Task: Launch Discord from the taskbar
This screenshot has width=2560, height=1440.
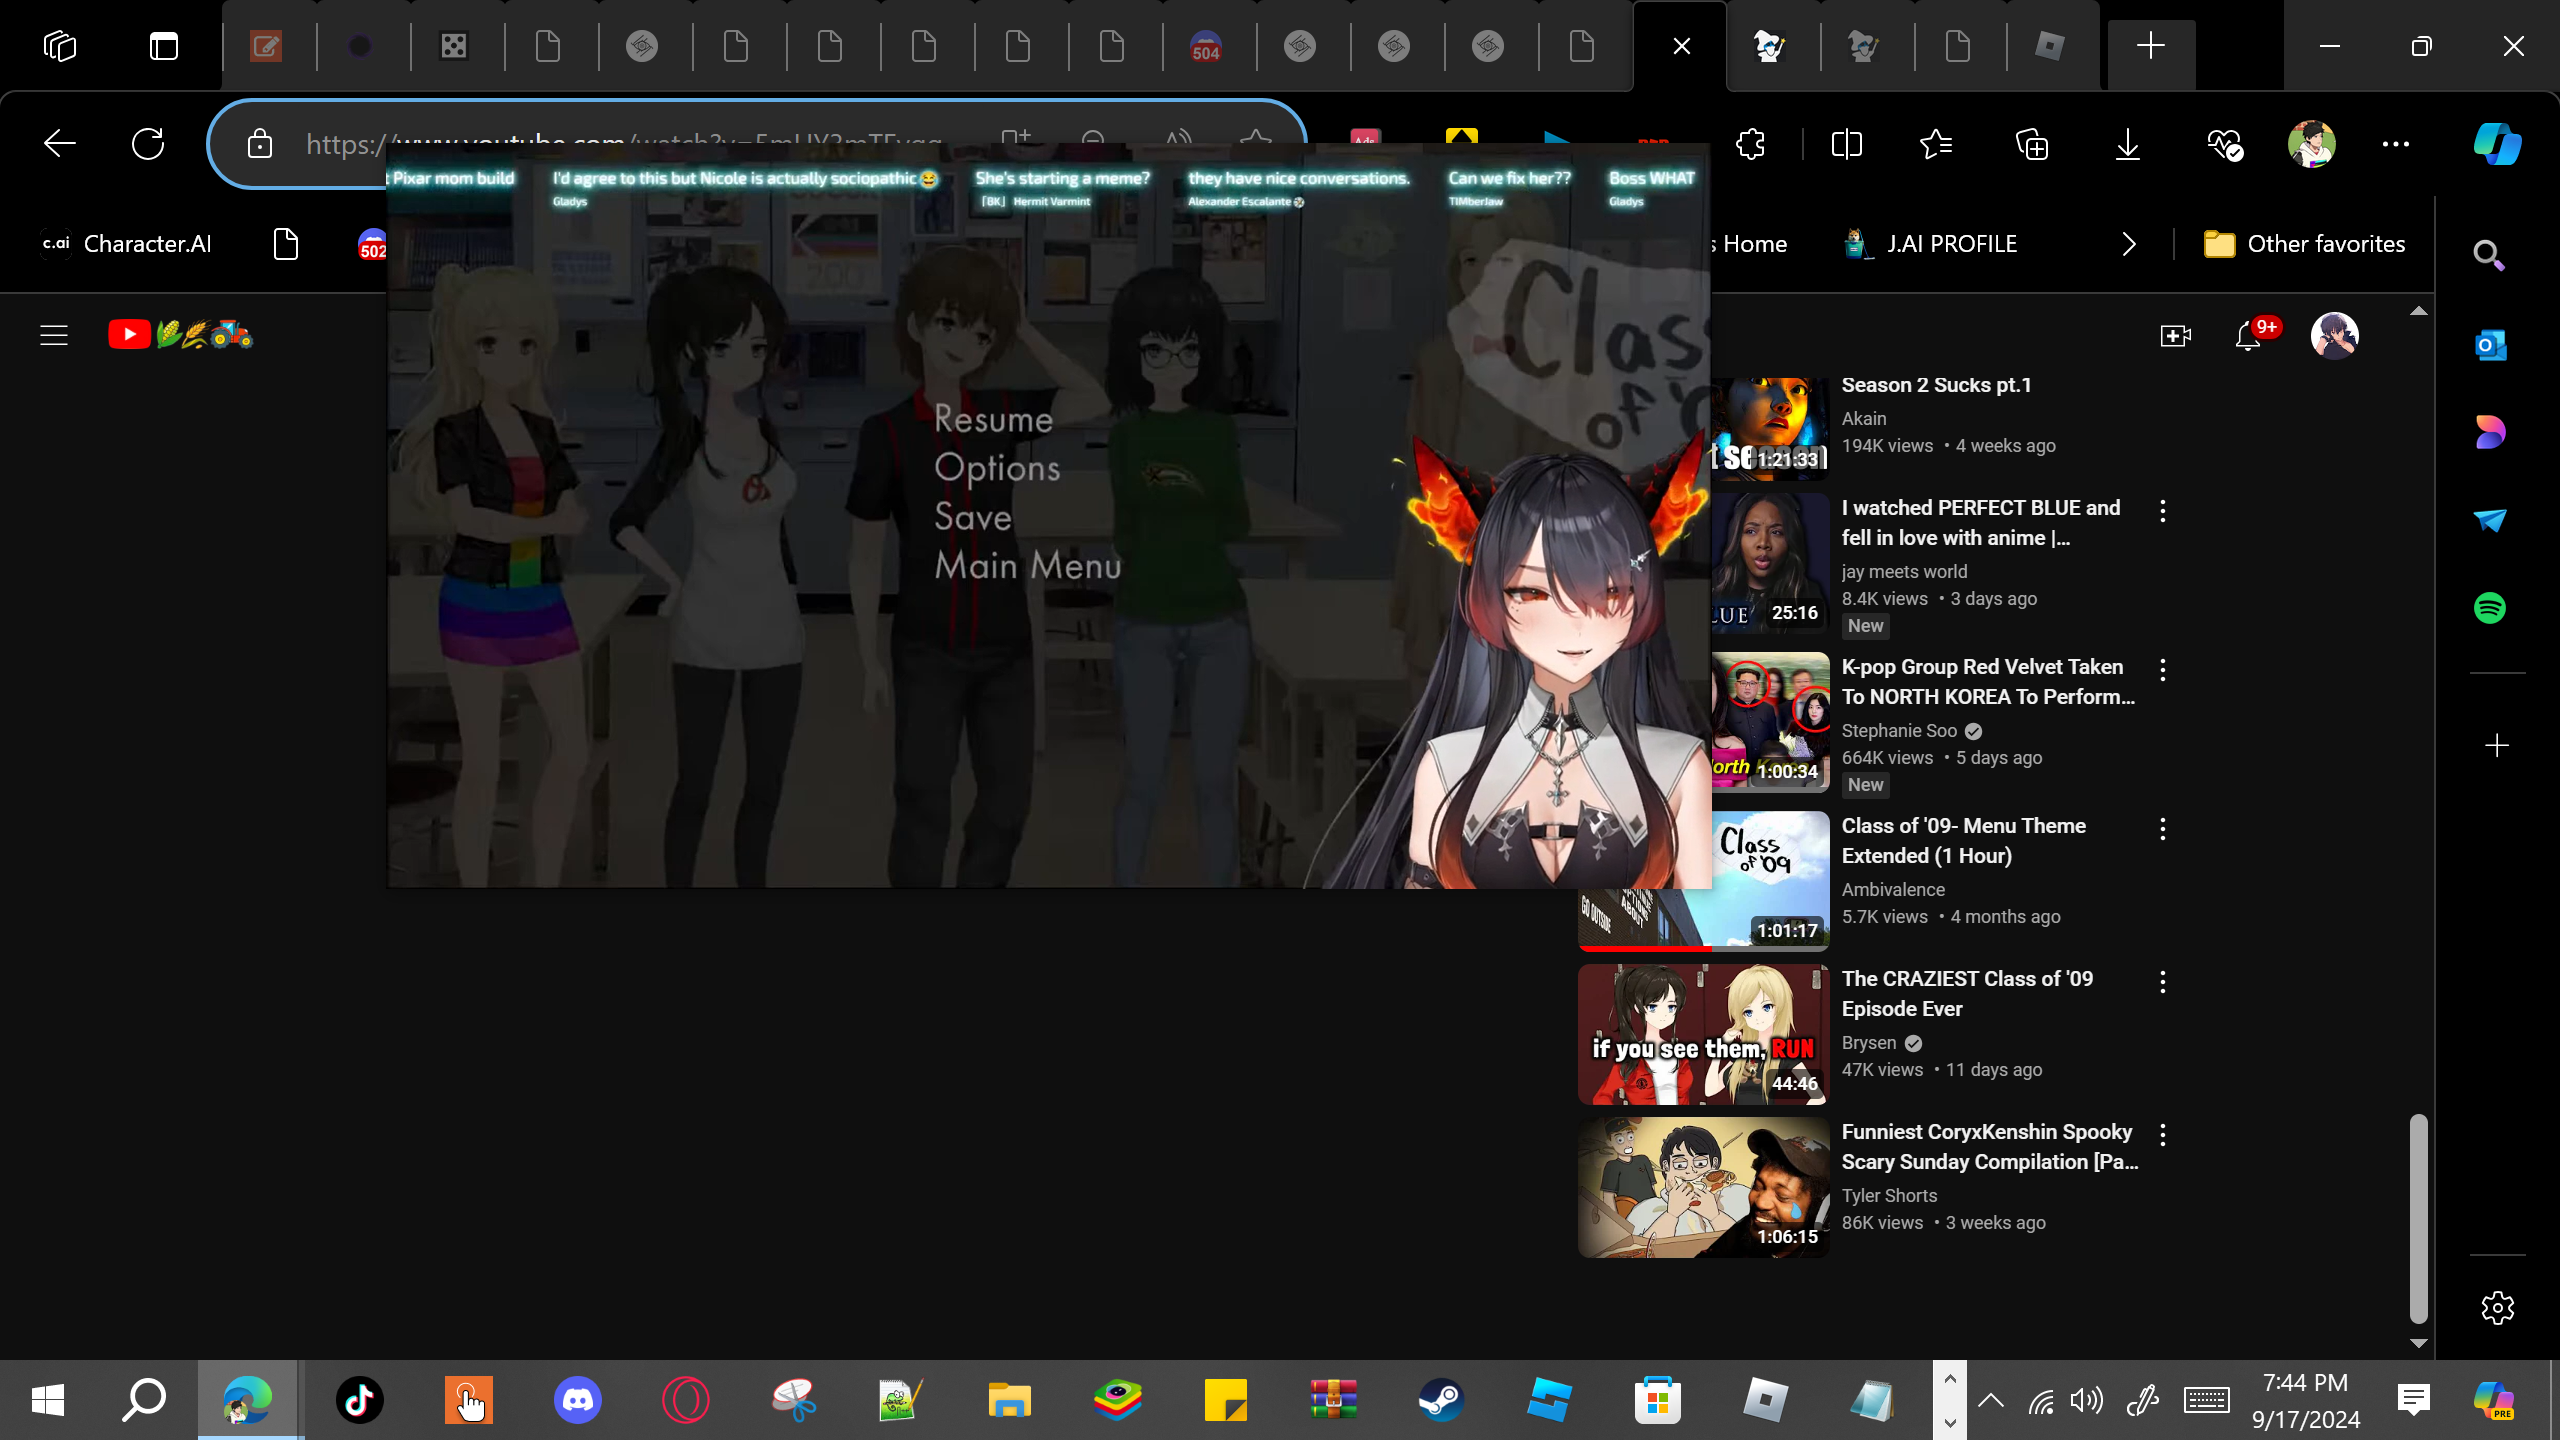Action: 577,1400
